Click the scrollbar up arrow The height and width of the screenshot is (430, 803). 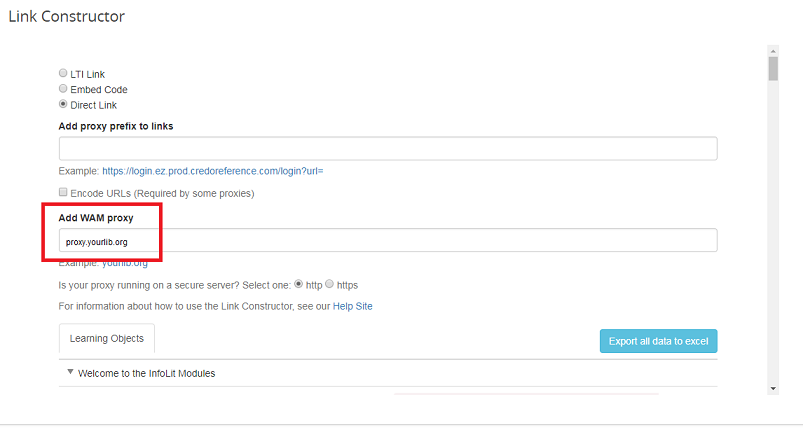click(773, 51)
